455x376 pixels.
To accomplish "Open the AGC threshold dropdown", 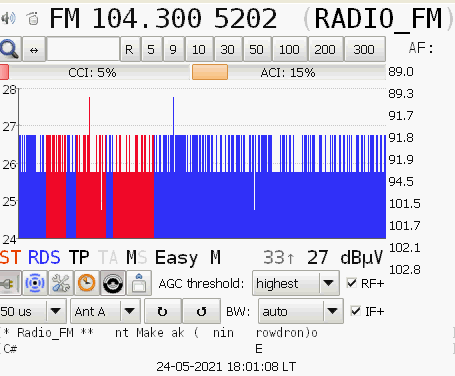I will pos(296,283).
